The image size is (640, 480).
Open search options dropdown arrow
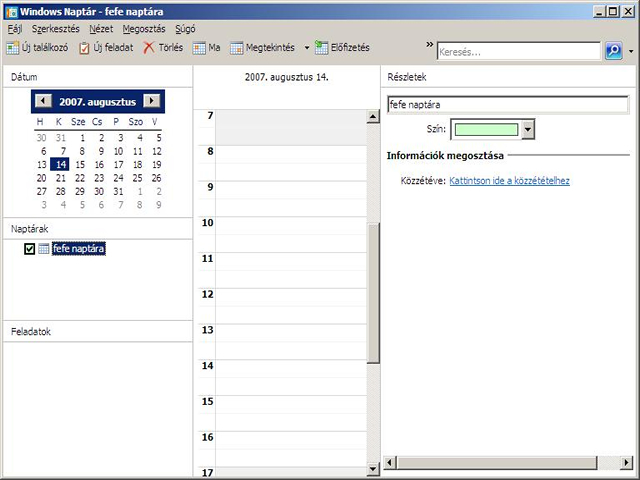coord(631,51)
